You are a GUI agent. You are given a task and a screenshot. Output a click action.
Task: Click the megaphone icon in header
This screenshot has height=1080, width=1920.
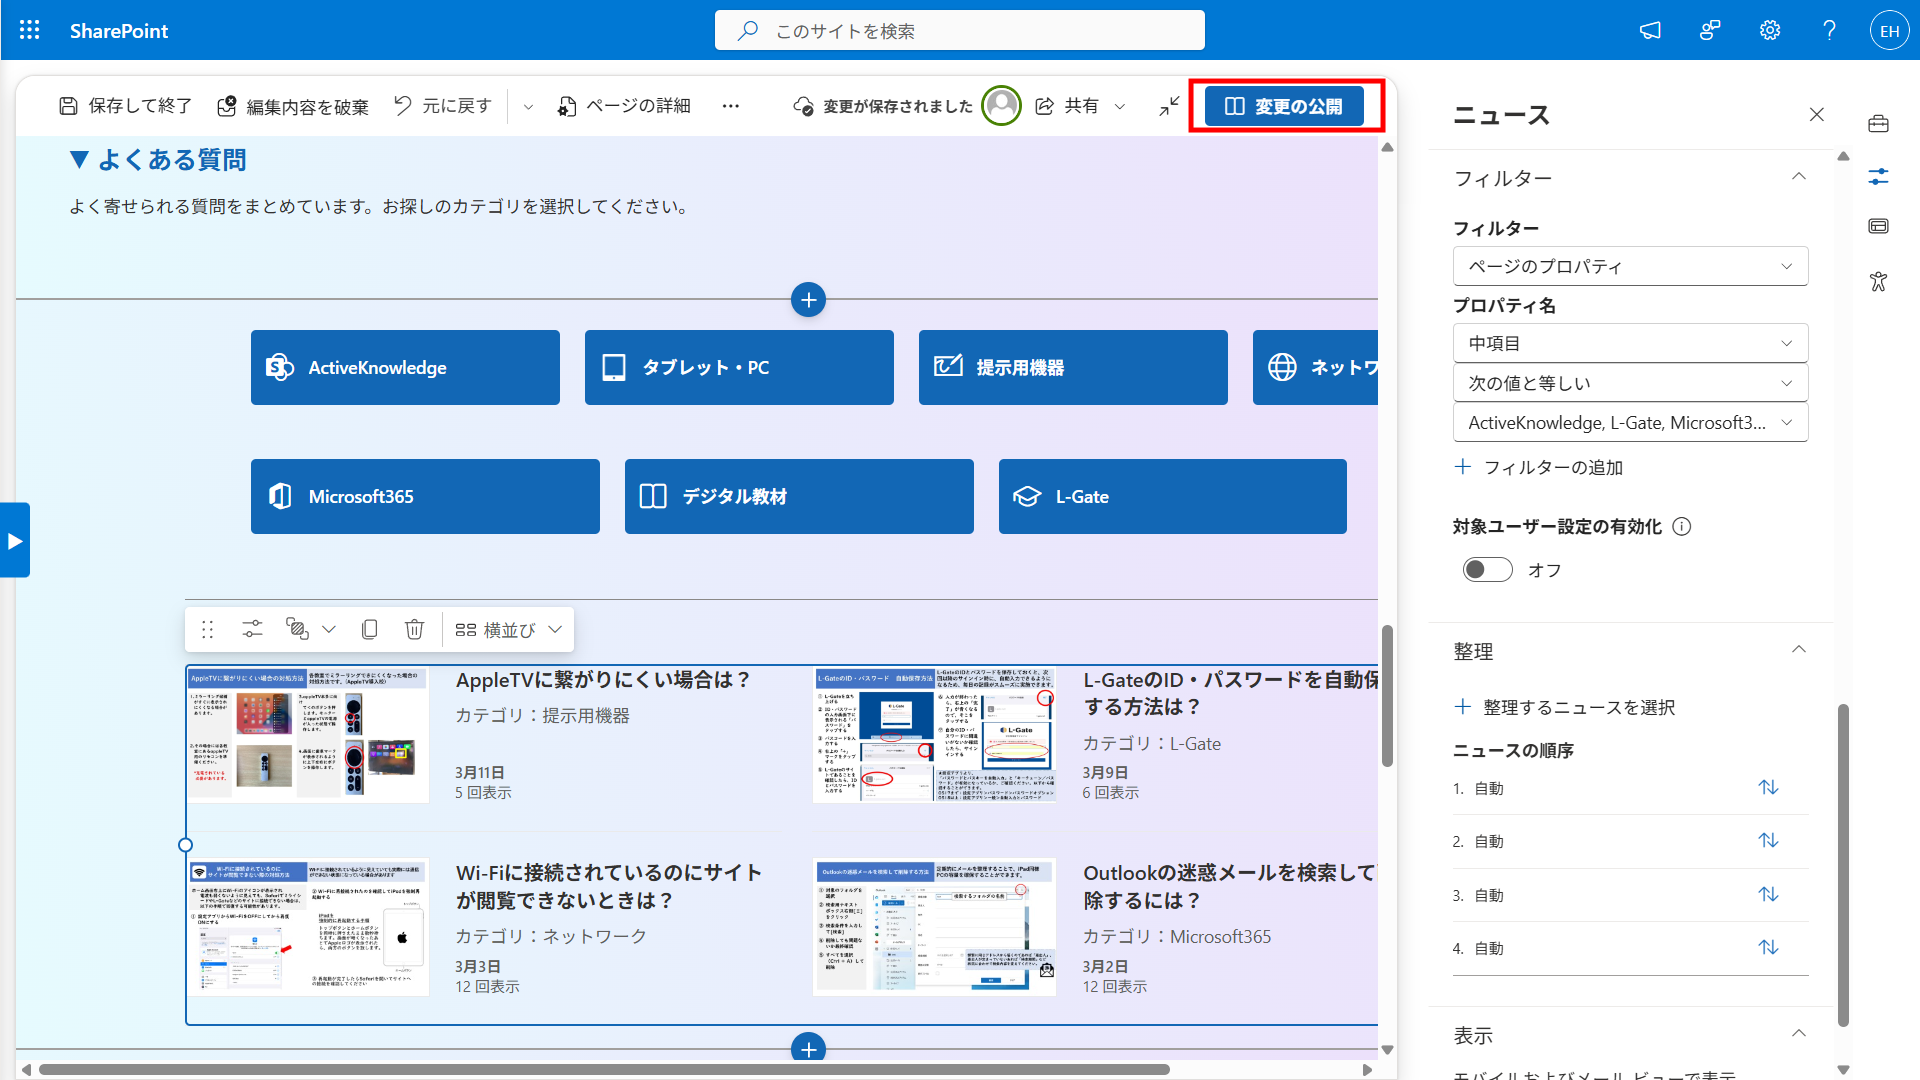tap(1650, 30)
